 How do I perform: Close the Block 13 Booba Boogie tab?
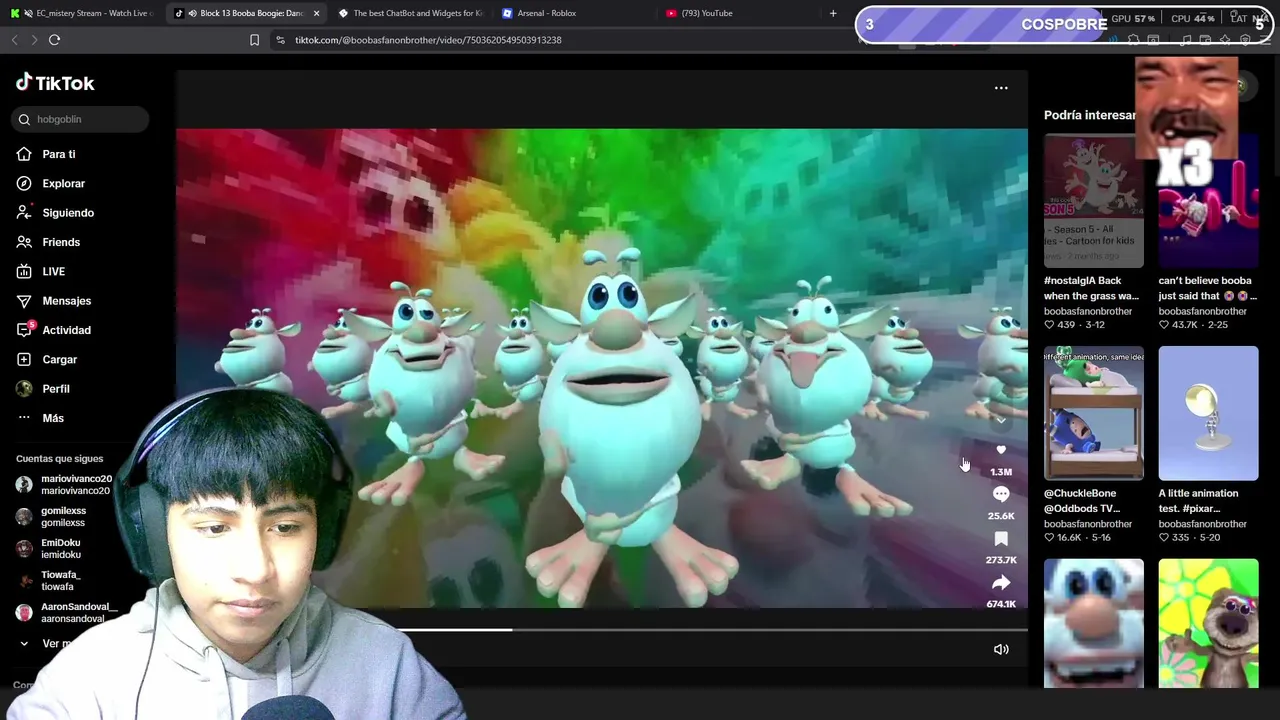(316, 13)
